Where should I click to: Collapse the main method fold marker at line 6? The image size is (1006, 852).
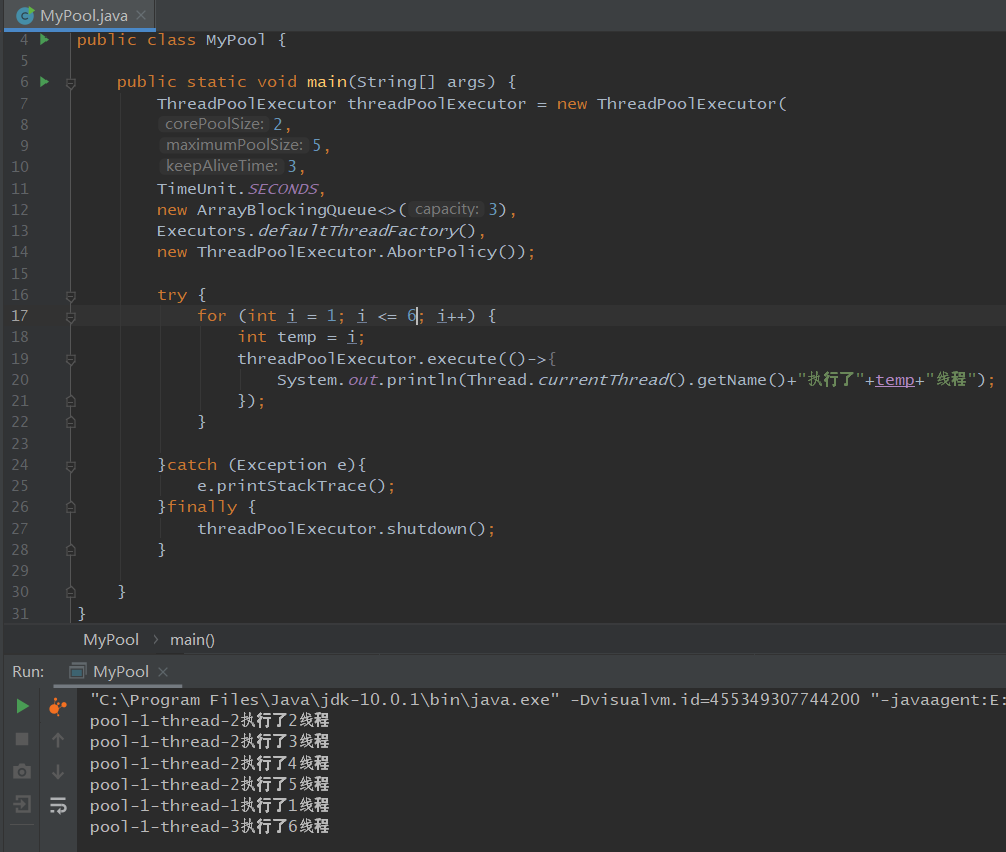pos(71,83)
